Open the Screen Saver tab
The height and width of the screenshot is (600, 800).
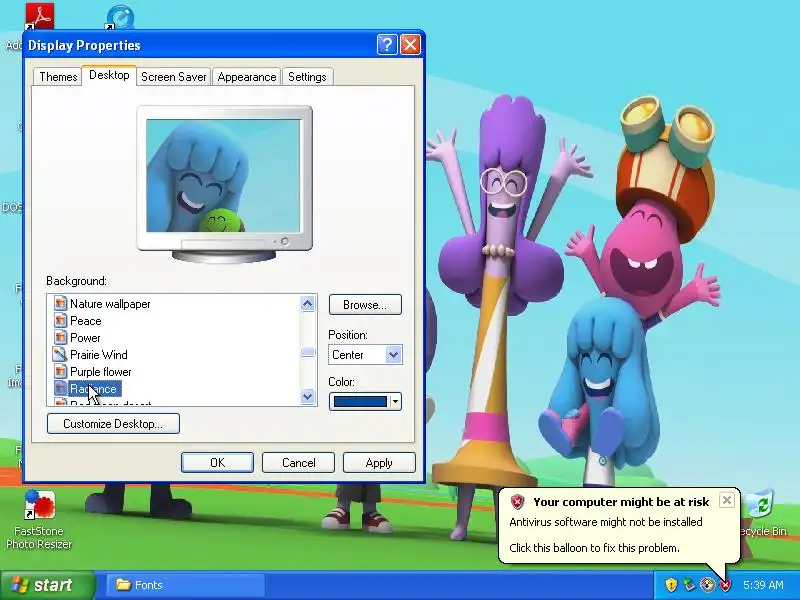pos(173,77)
